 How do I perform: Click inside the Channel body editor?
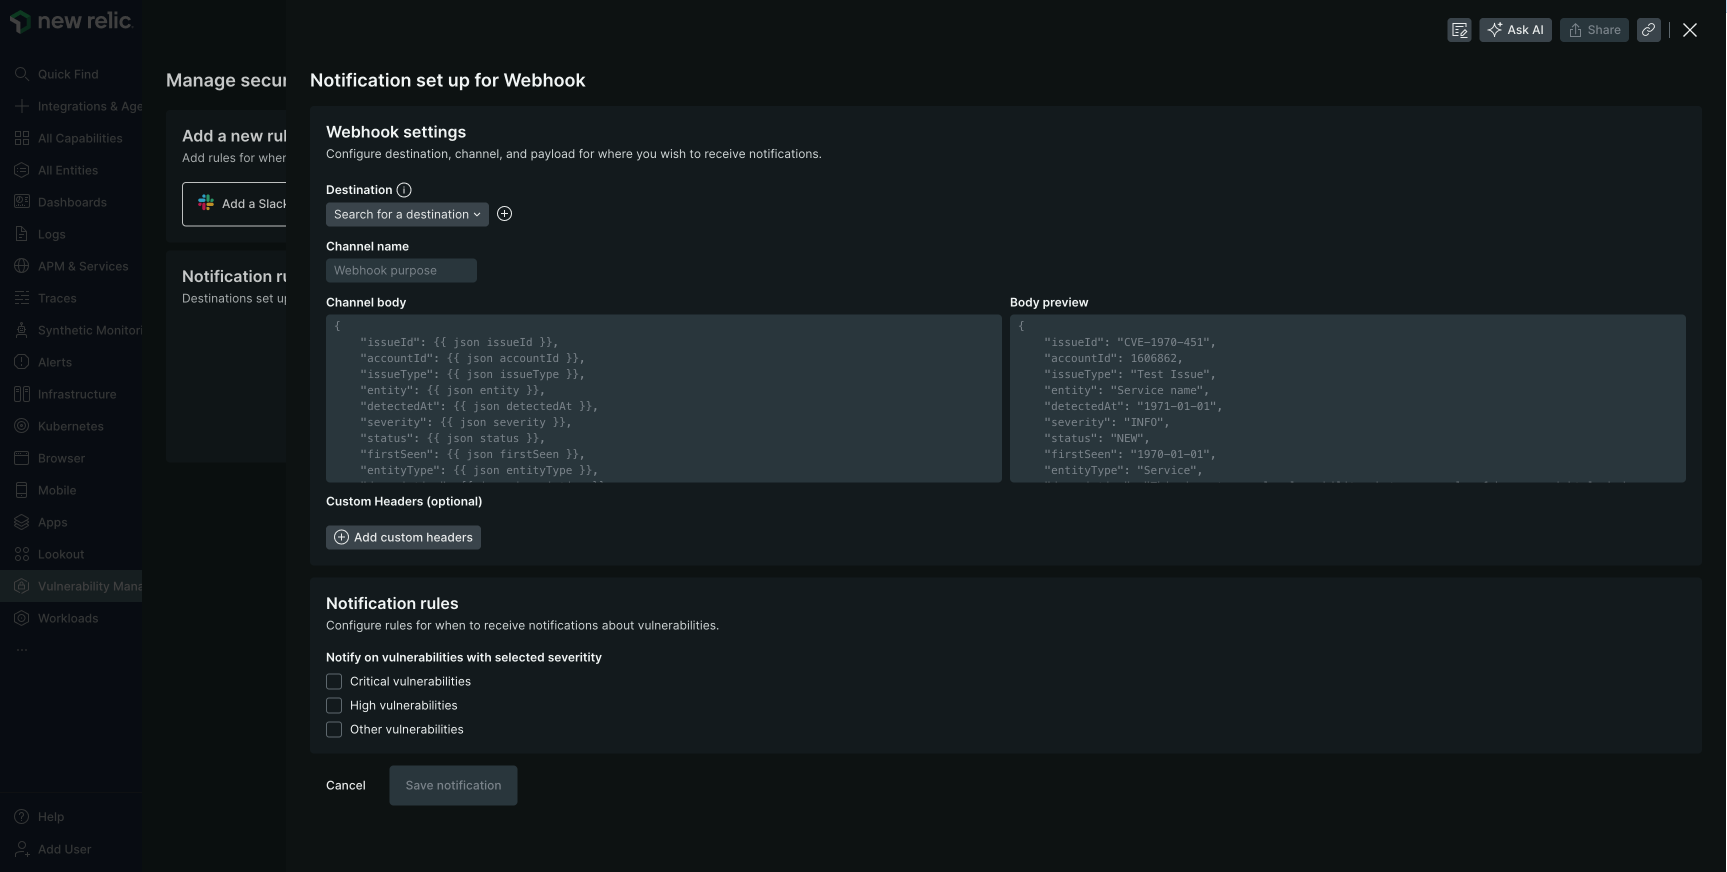pyautogui.click(x=663, y=399)
